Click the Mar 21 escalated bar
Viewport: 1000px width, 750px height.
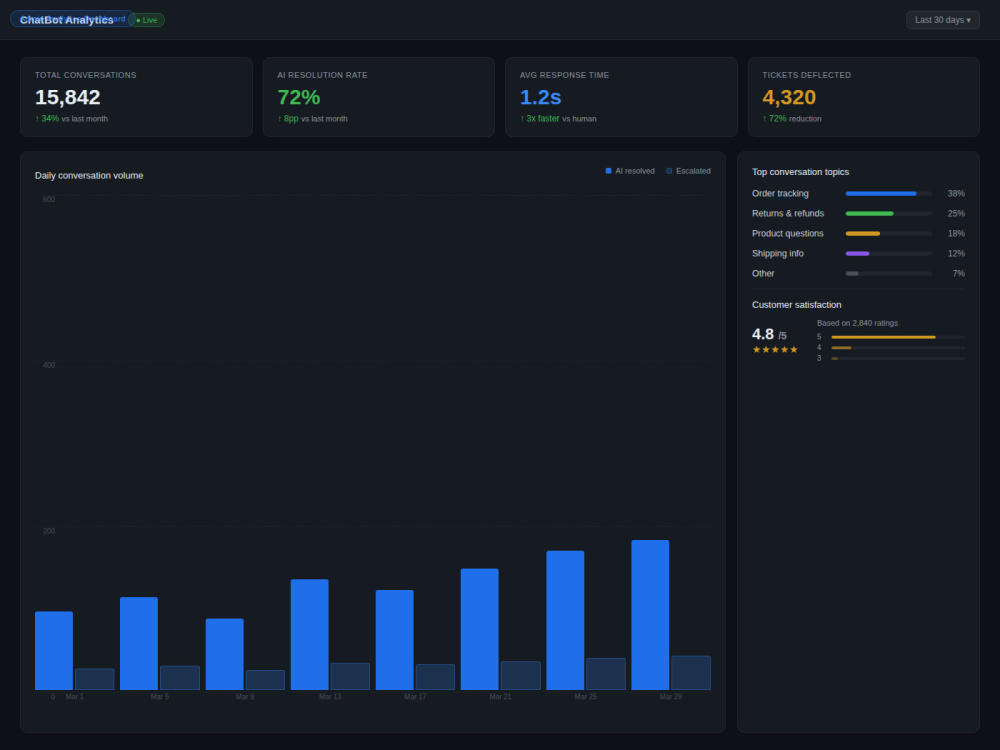[x=520, y=675]
